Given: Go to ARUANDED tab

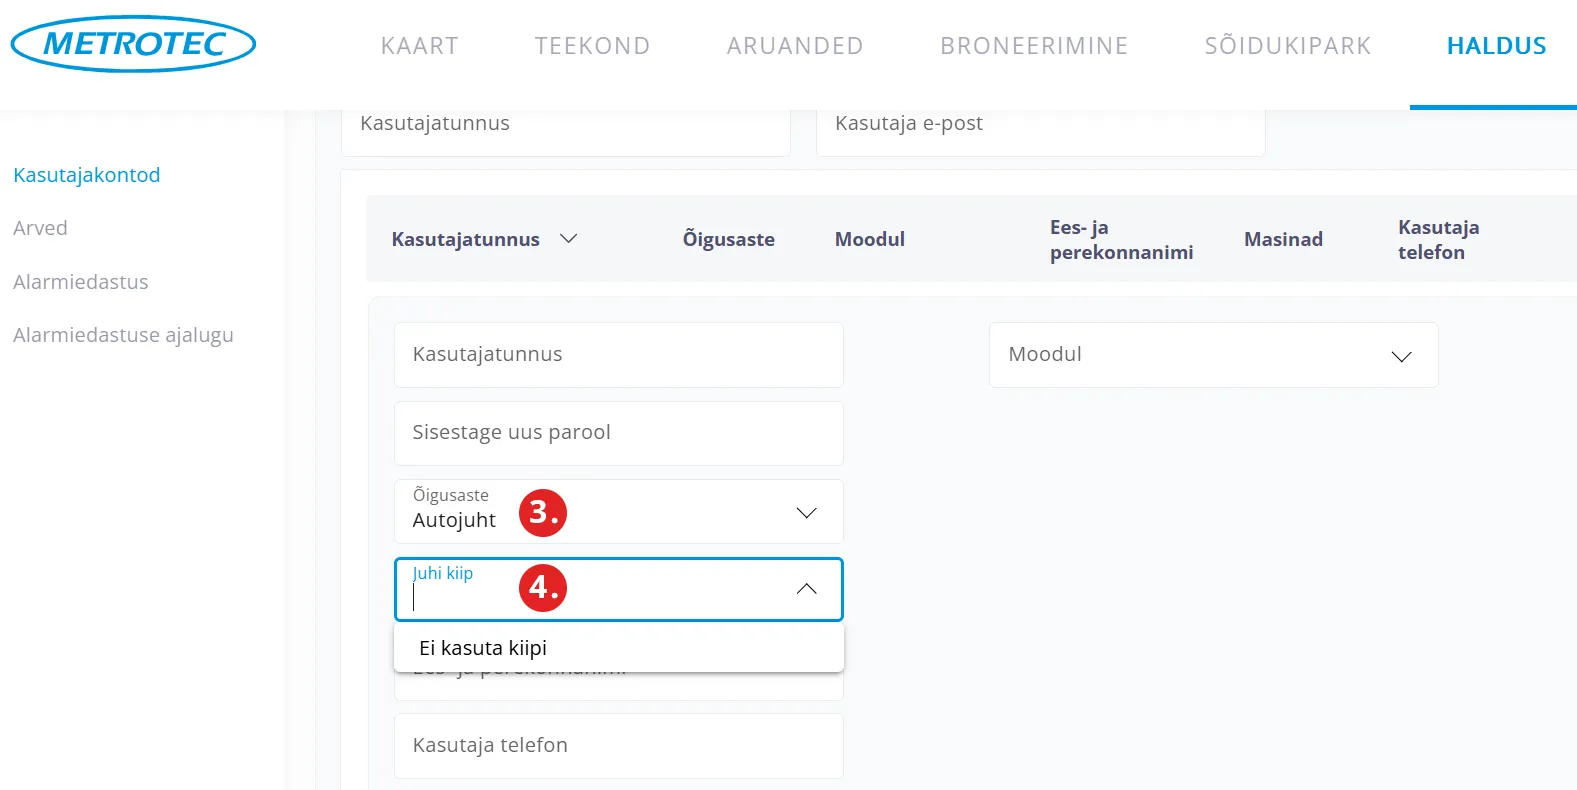Looking at the screenshot, I should (x=795, y=46).
